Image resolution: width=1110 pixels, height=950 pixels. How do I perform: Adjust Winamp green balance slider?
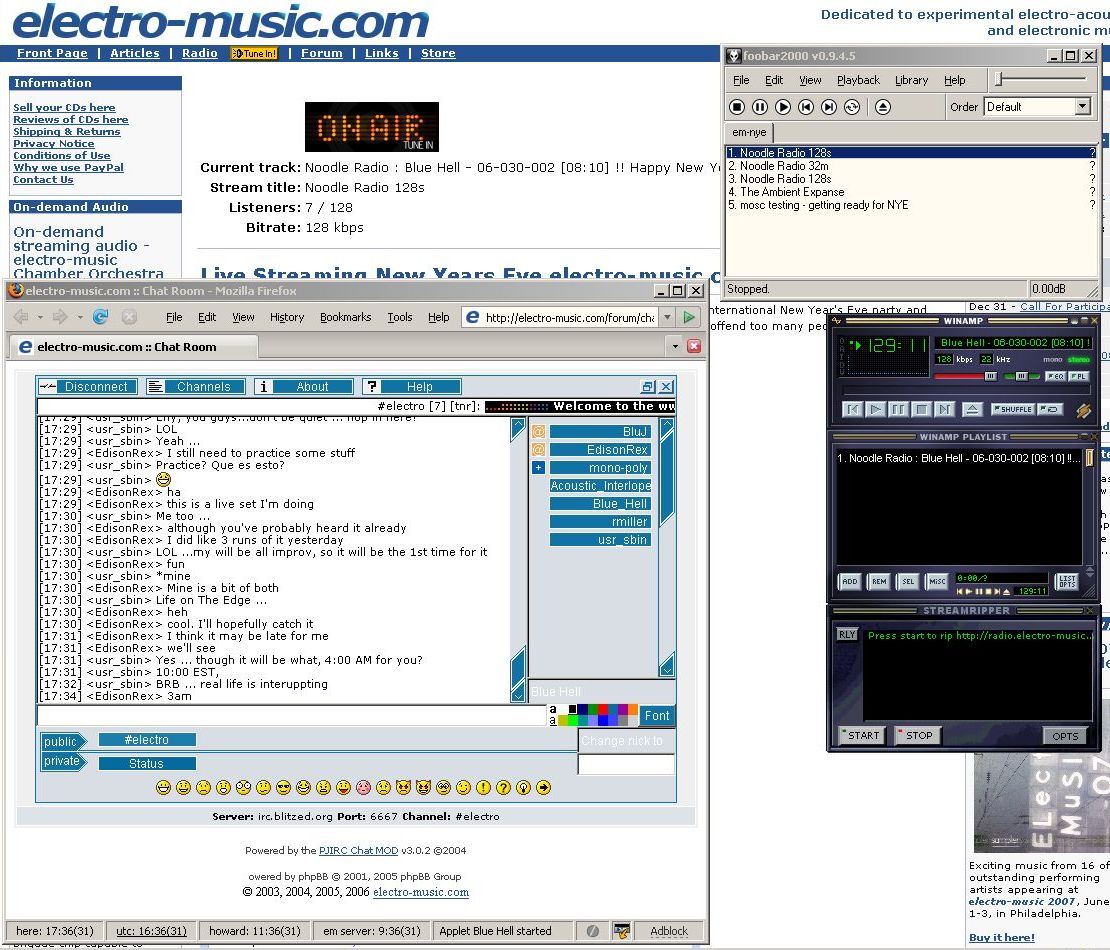1021,377
